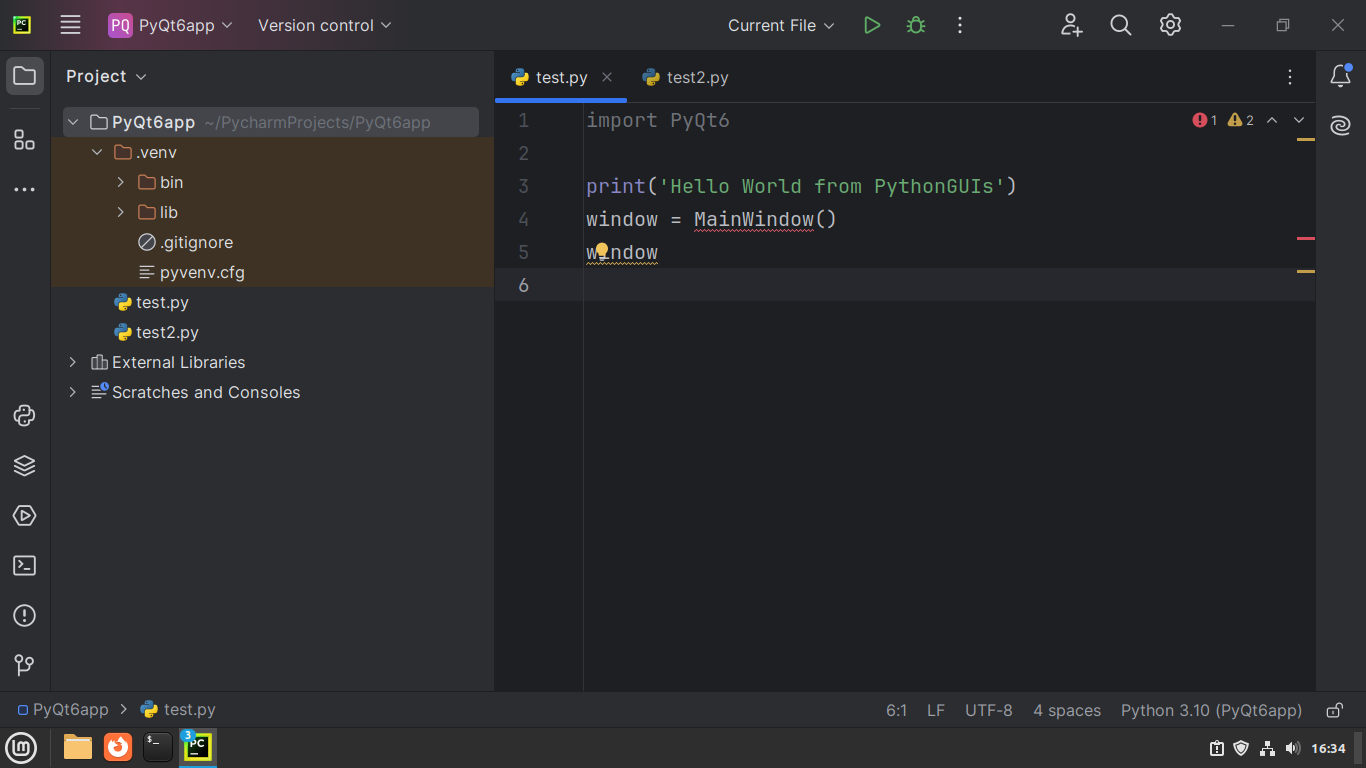
Task: Click red error stripe mark in scrollbar
Action: 1305,238
